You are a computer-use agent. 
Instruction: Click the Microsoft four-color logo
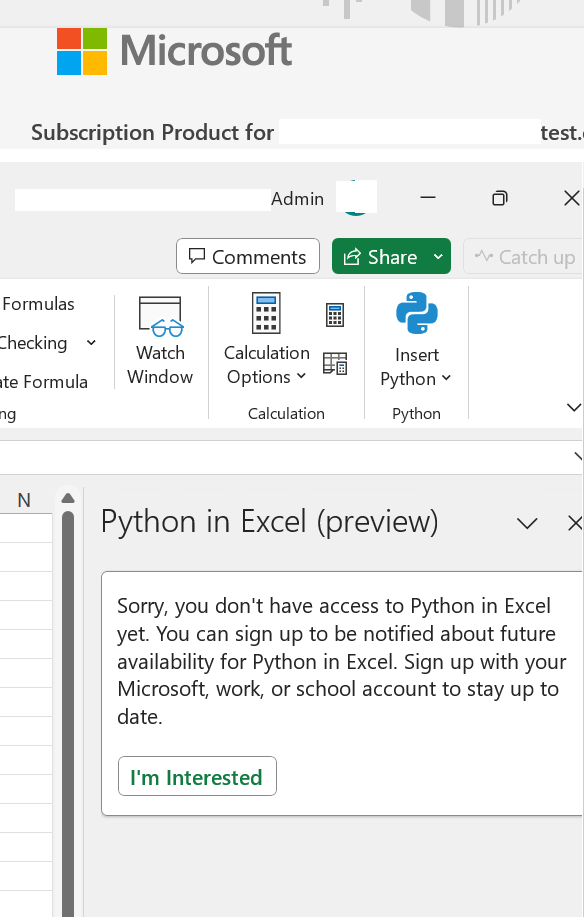pos(82,51)
